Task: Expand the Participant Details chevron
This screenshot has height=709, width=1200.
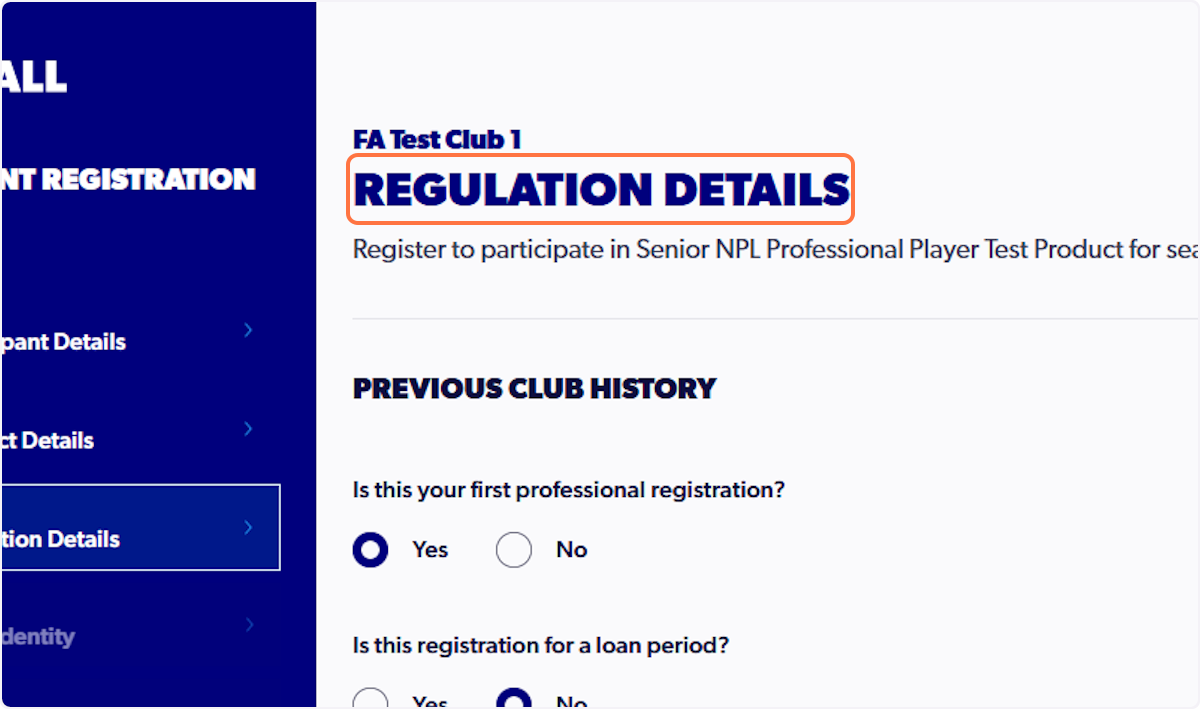Action: 247,330
